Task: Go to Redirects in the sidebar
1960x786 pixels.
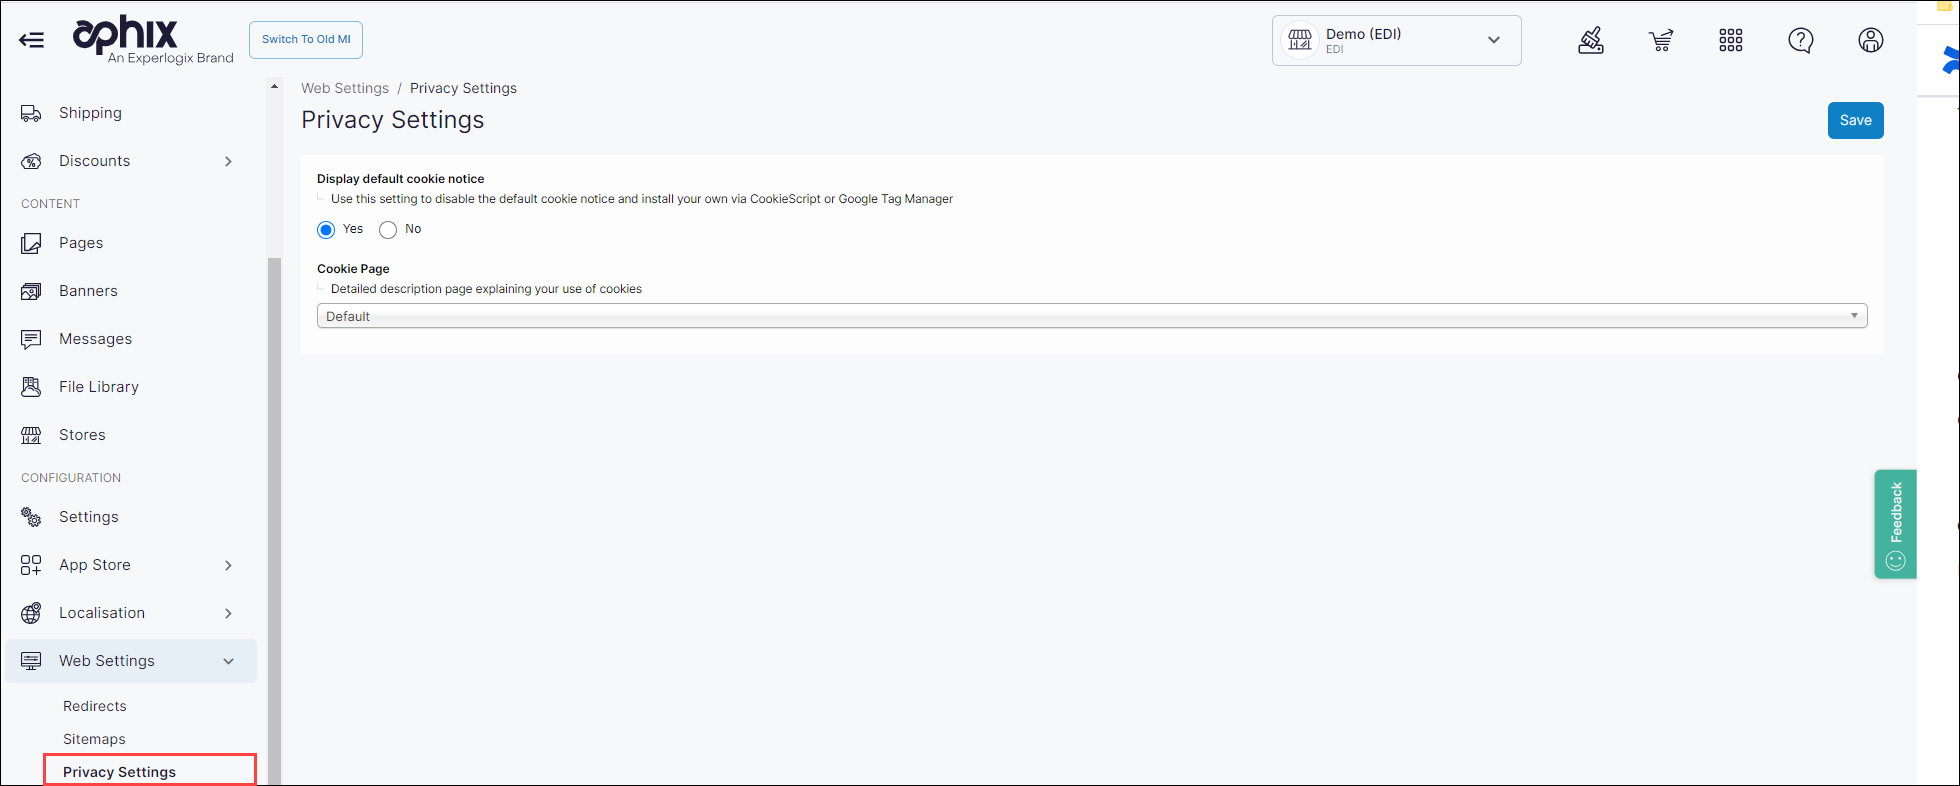Action: [95, 706]
